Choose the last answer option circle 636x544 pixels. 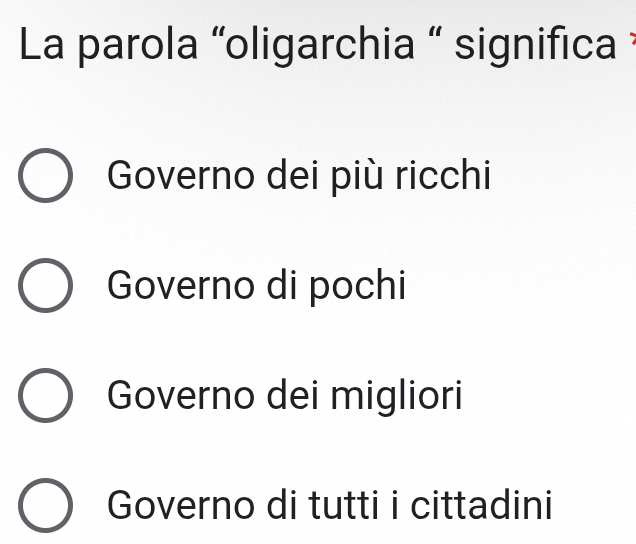45,506
